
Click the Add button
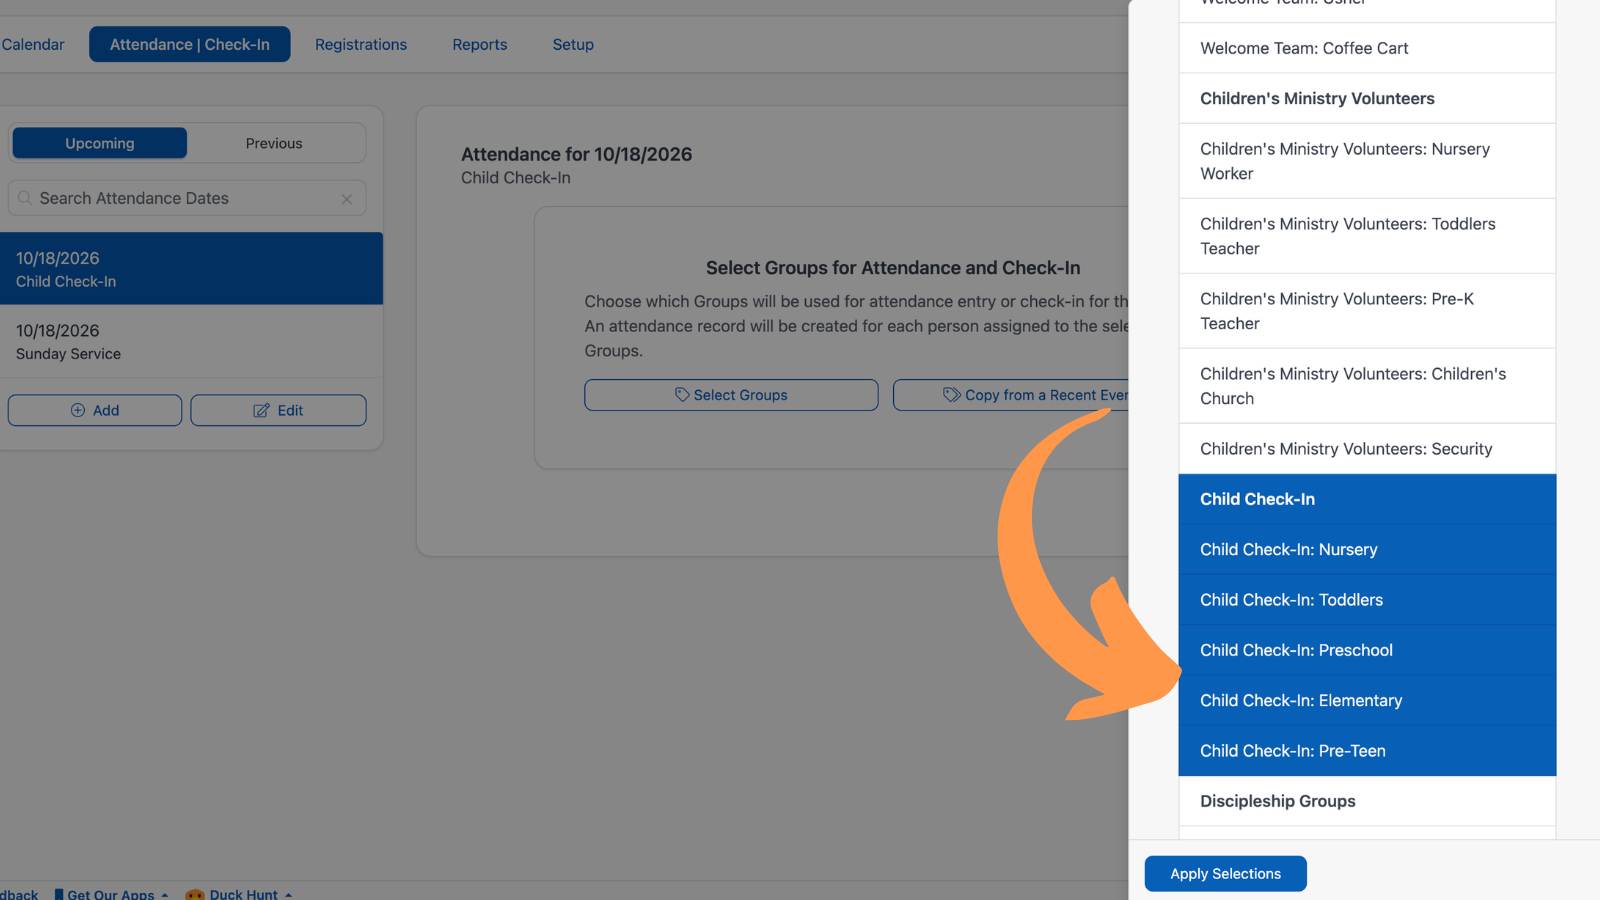[95, 410]
